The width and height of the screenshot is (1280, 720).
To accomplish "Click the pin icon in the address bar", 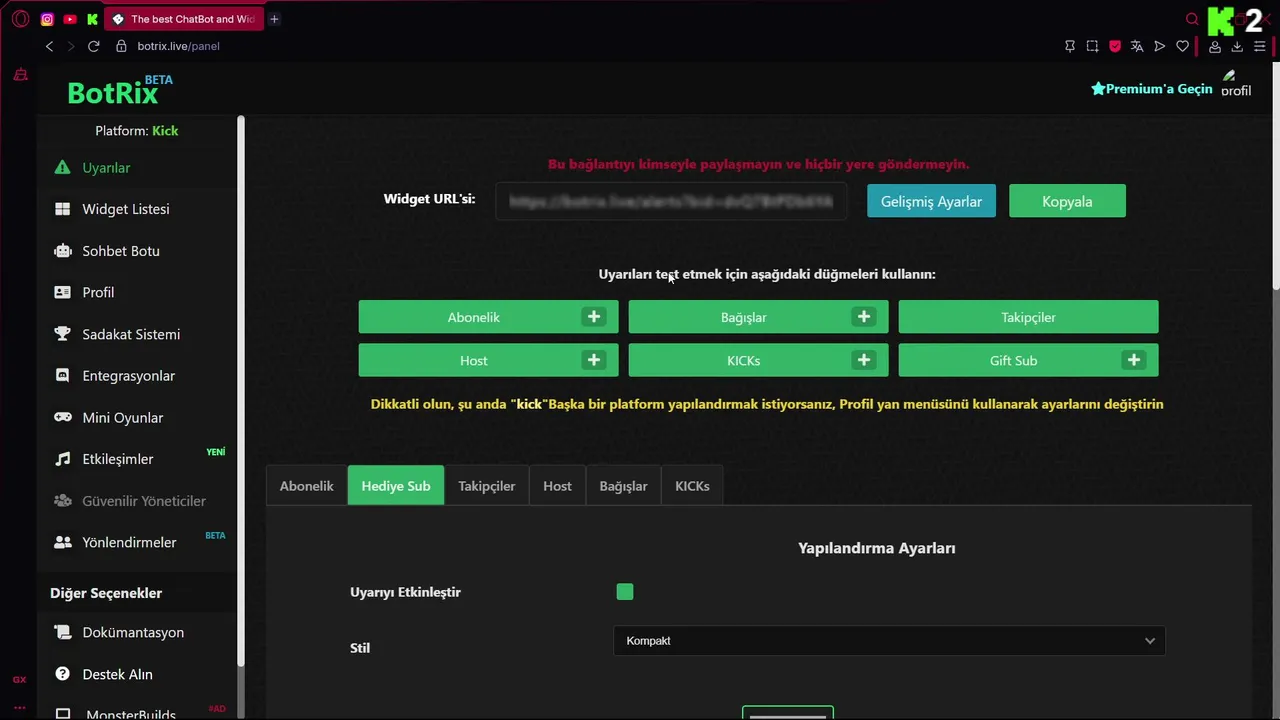I will point(1070,46).
